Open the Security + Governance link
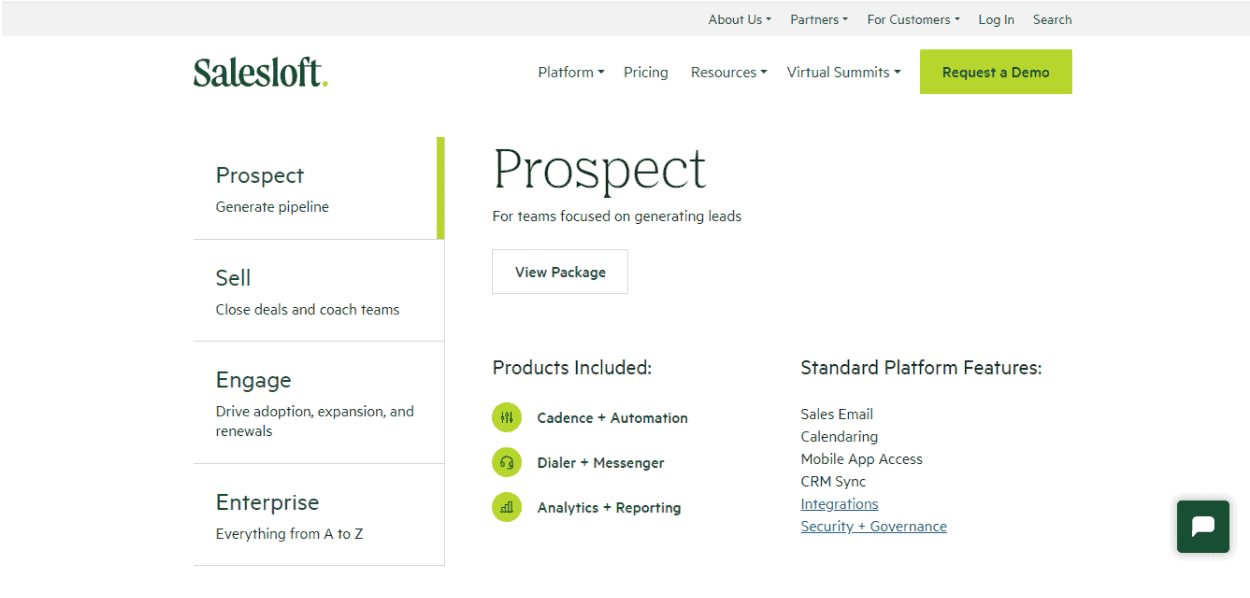Screen dimensions: 1250x598 873,526
